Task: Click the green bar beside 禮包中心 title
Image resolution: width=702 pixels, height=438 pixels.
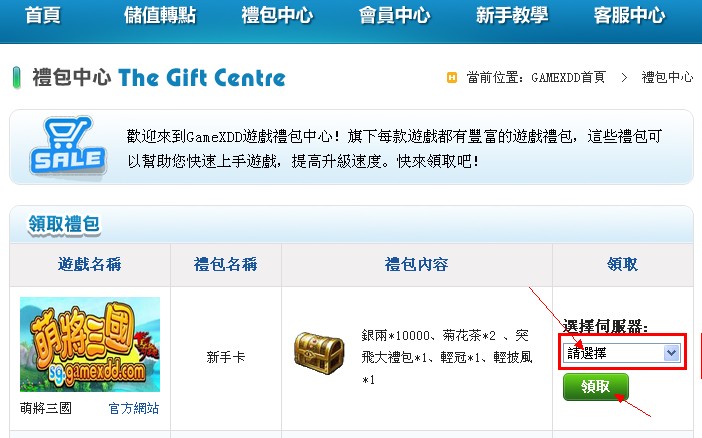Action: pos(17,77)
